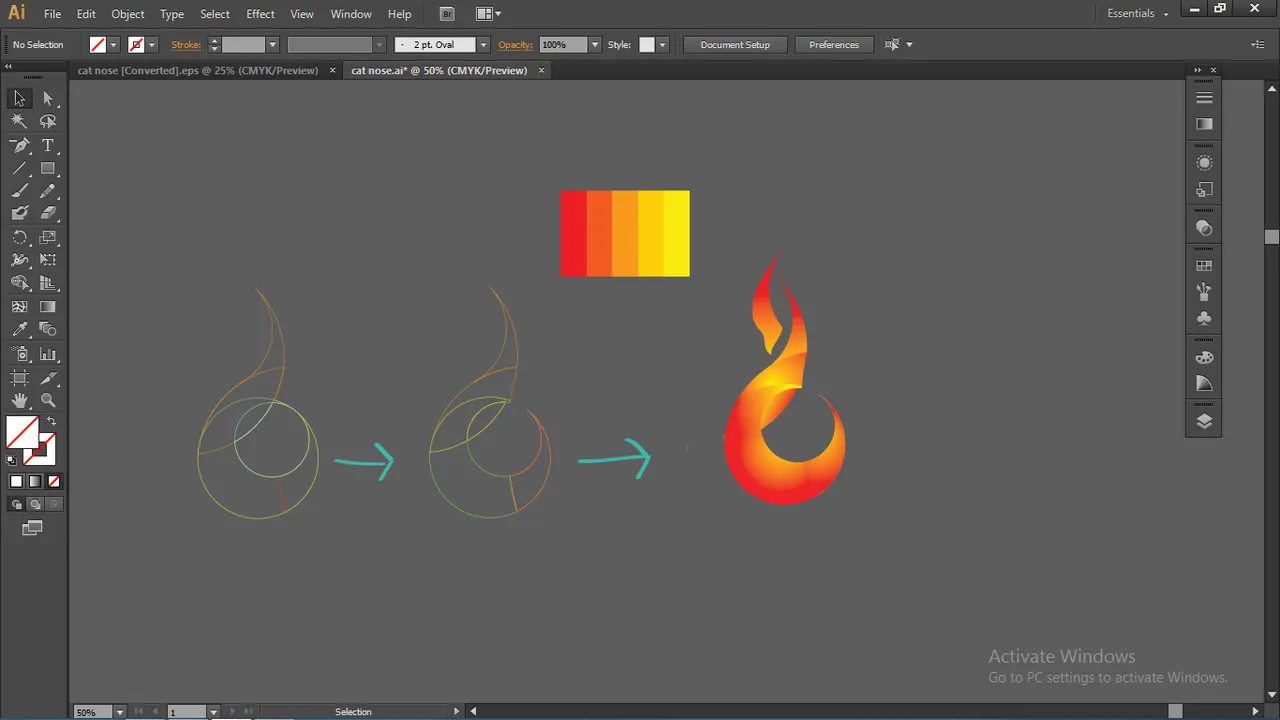Select the Pencil tool
The image size is (1280, 720).
(x=48, y=191)
